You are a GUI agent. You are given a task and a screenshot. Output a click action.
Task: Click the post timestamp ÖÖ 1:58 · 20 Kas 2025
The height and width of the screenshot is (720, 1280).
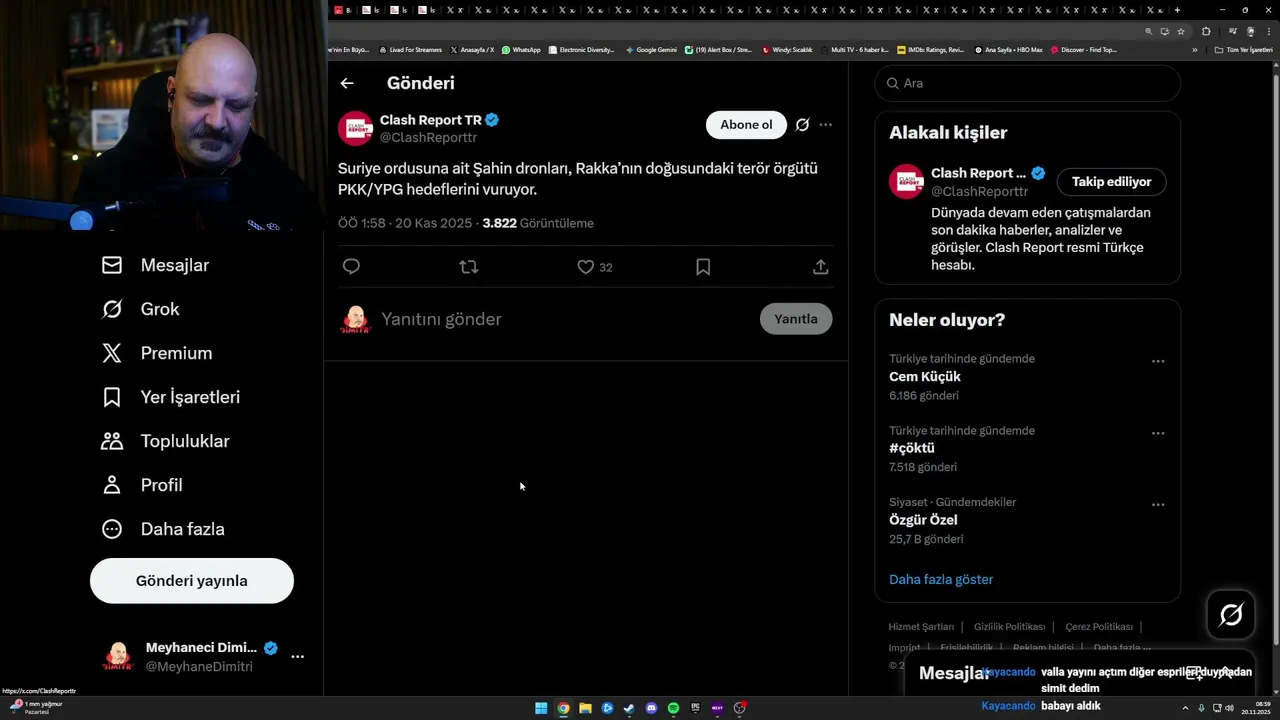405,223
